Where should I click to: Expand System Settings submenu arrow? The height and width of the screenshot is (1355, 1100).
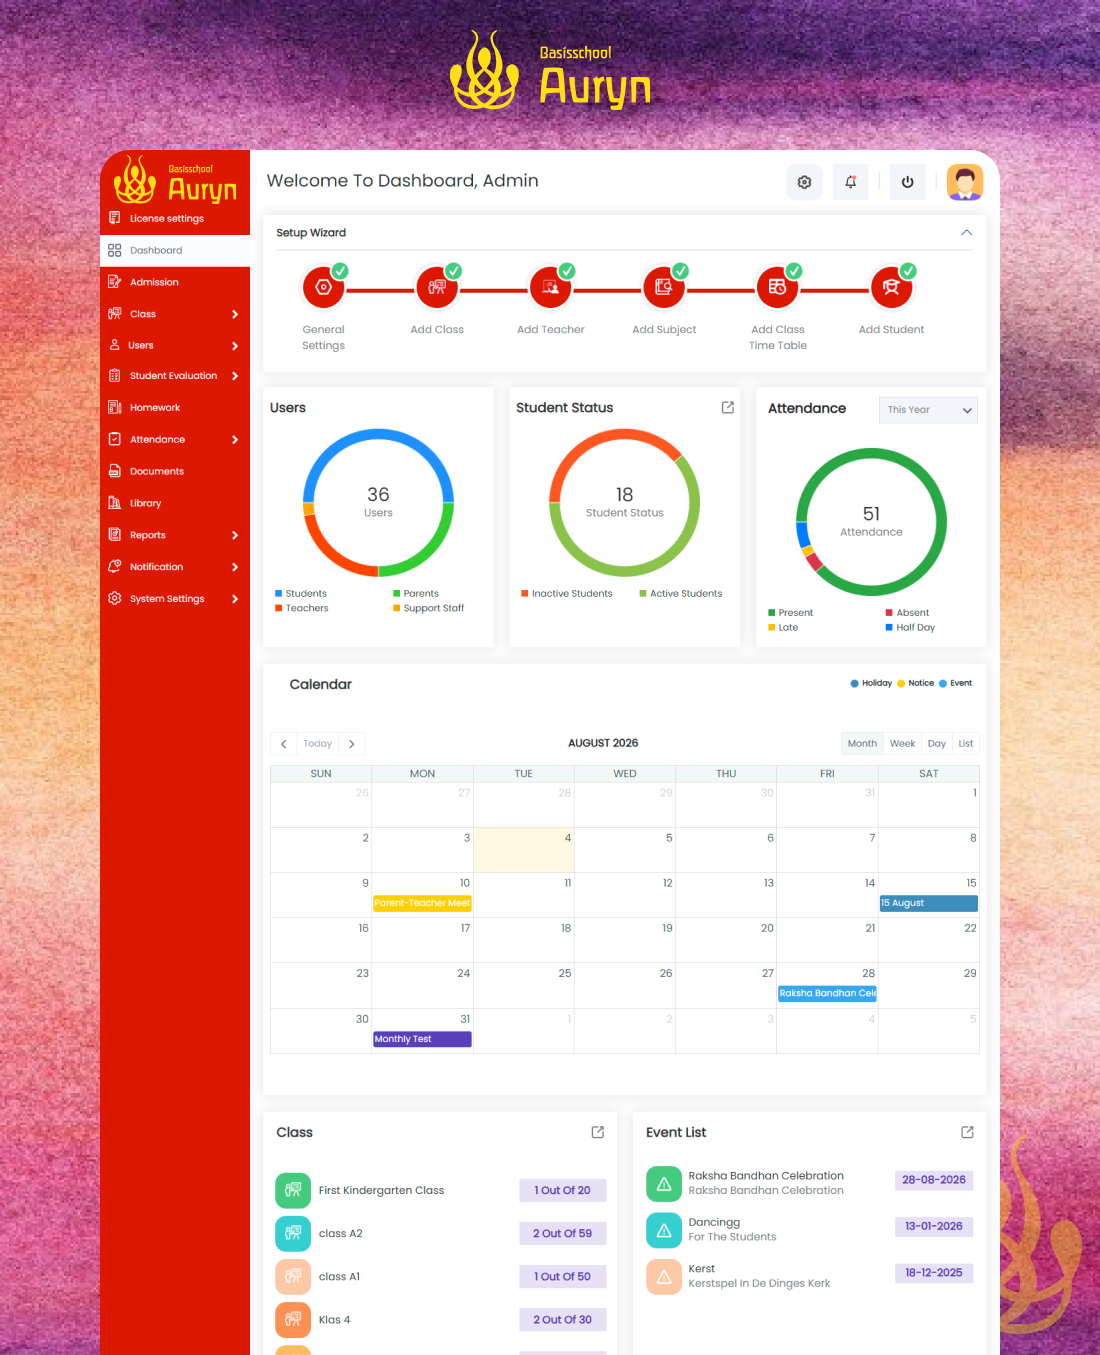click(235, 599)
